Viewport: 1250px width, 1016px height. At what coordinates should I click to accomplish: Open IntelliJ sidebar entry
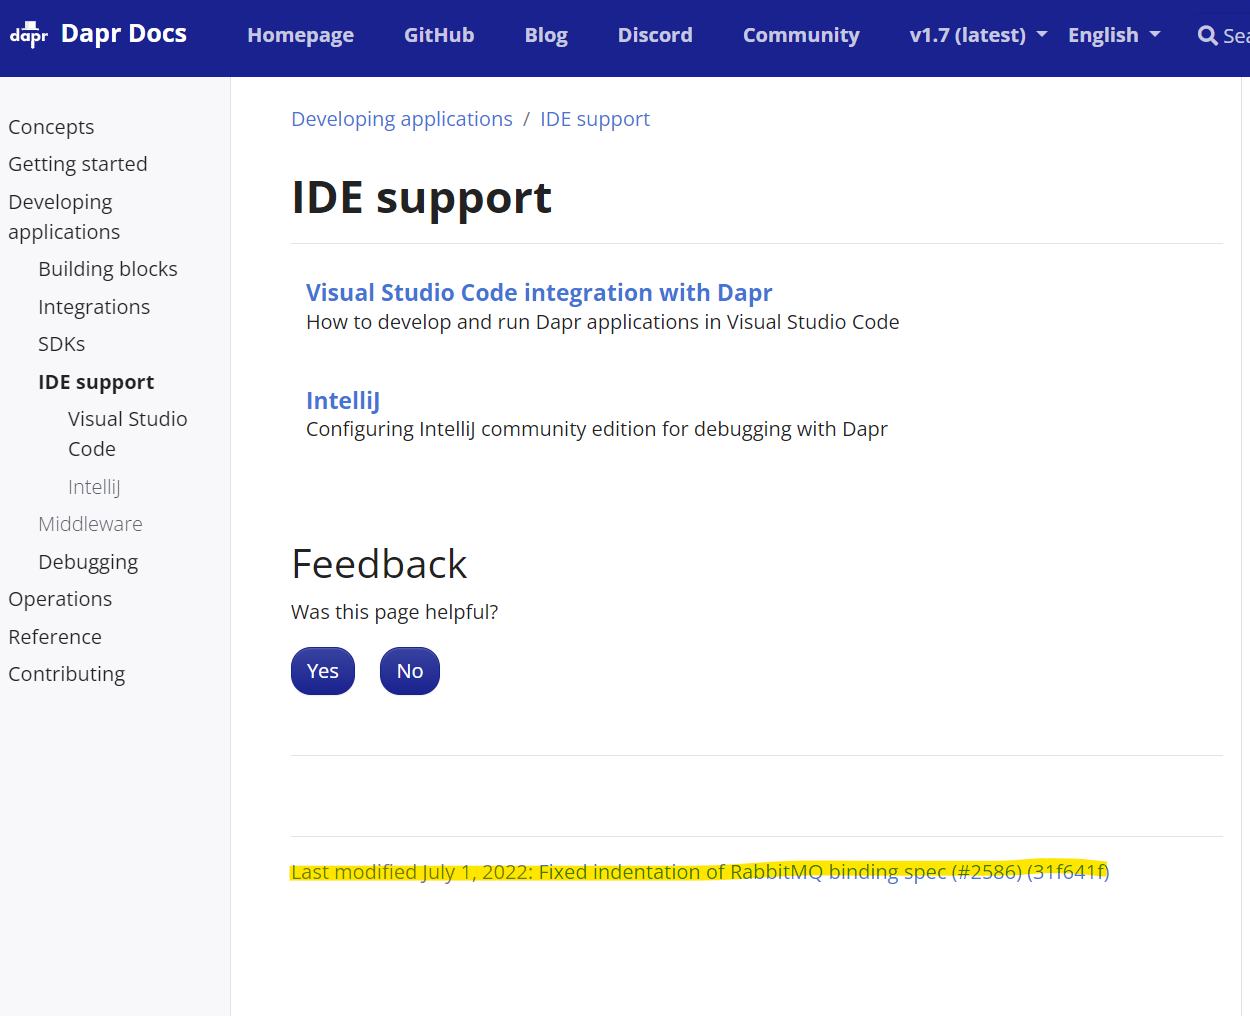94,487
